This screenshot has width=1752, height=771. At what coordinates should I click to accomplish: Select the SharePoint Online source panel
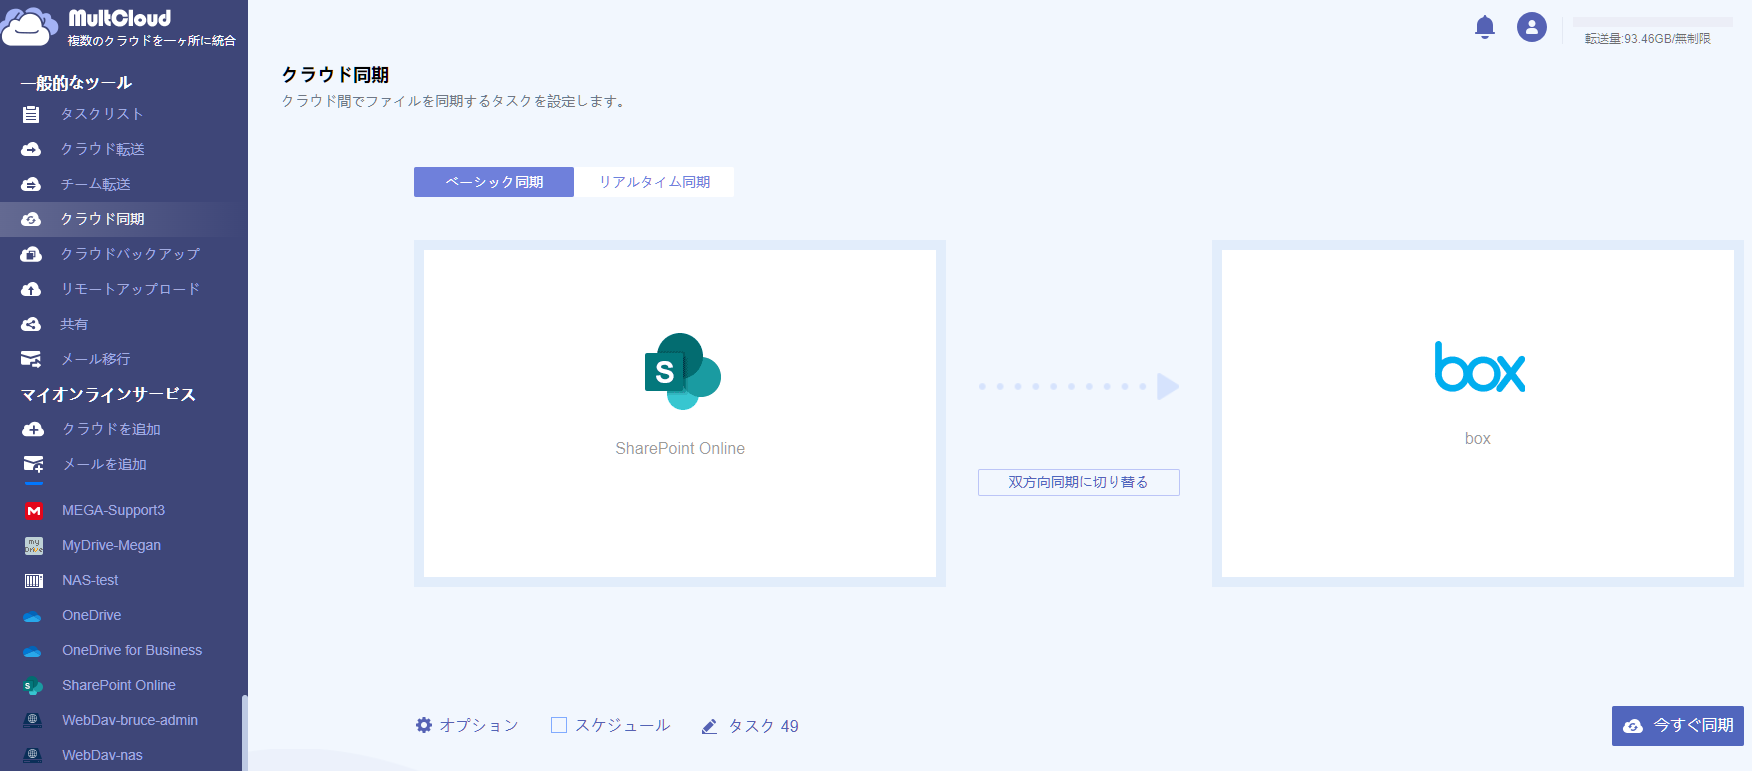(x=680, y=413)
